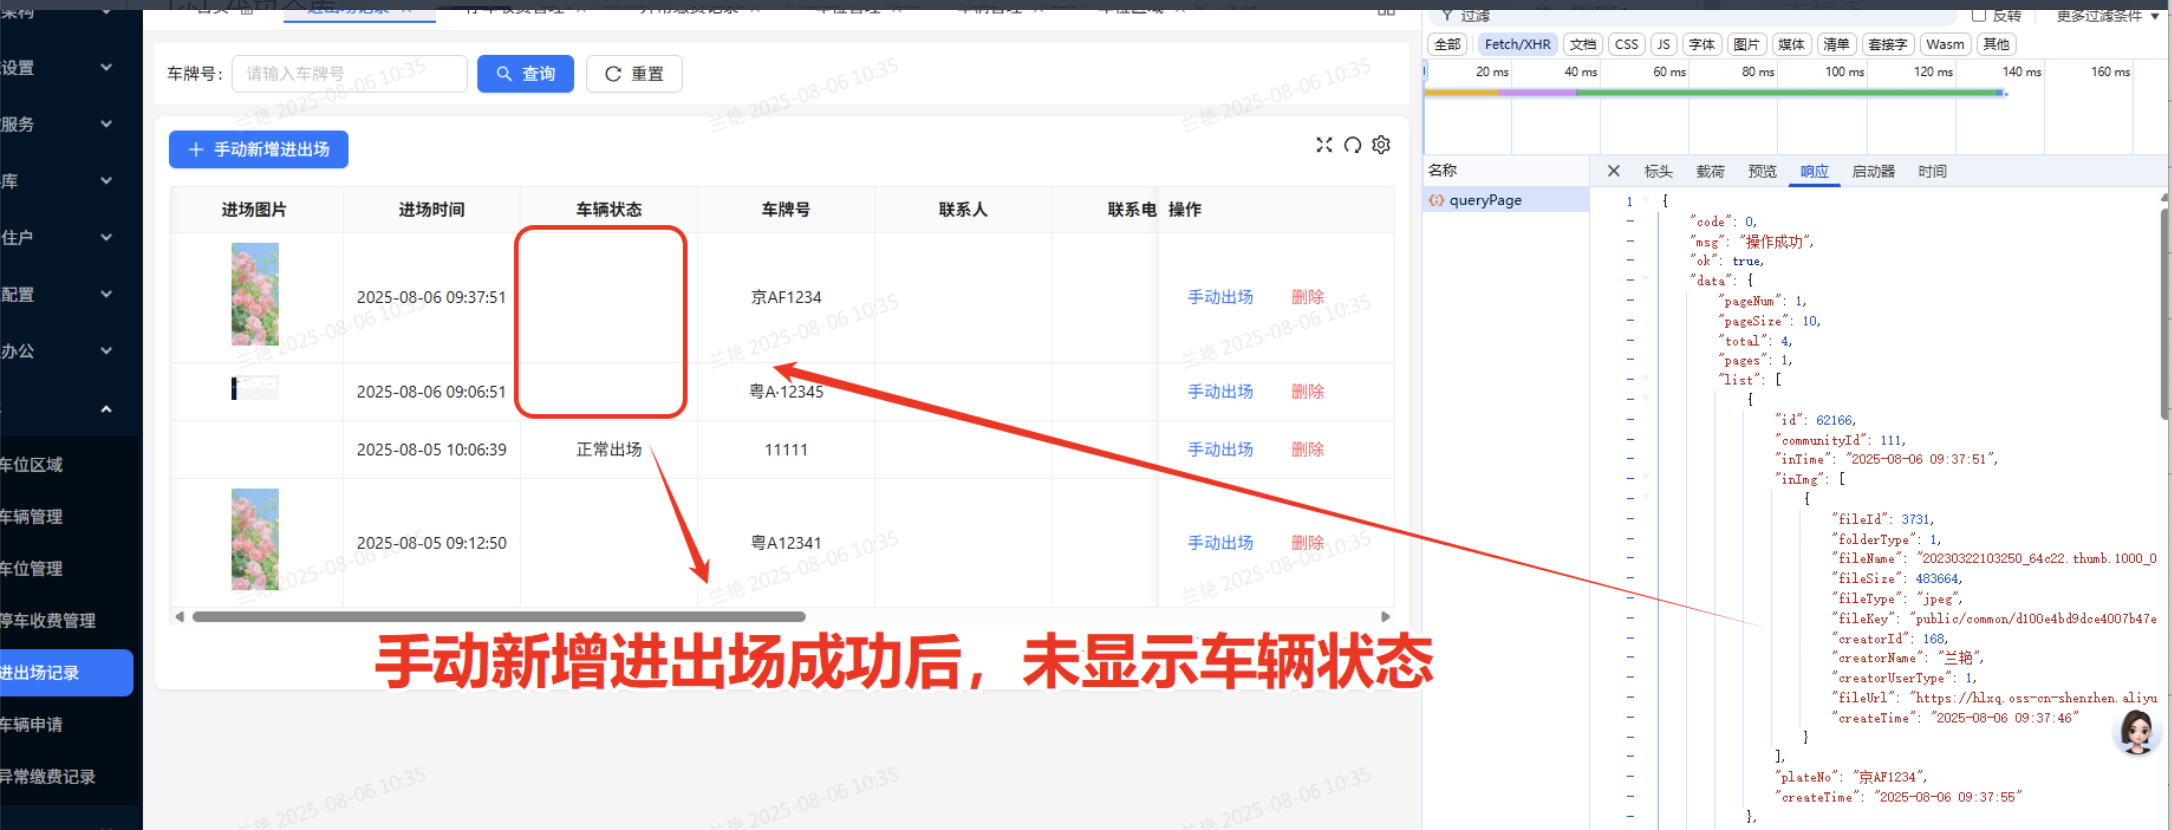Screen dimensions: 2172x830
Task: Open 更多过滤条件 dropdown
Action: click(2107, 15)
